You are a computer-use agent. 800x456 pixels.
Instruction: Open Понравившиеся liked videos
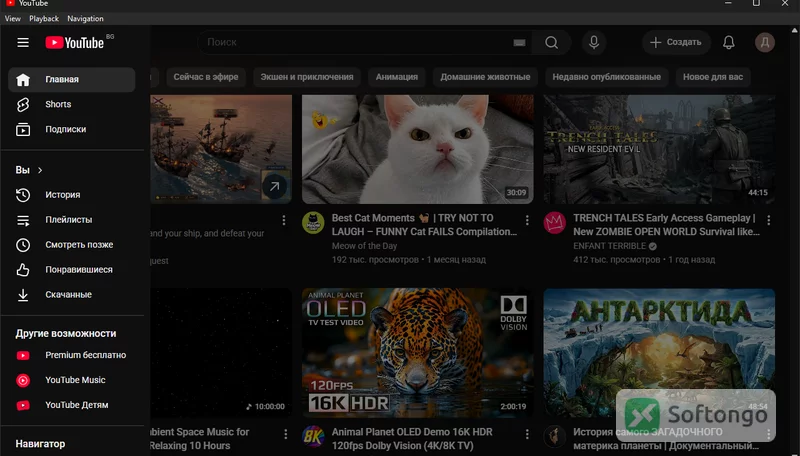click(71, 270)
